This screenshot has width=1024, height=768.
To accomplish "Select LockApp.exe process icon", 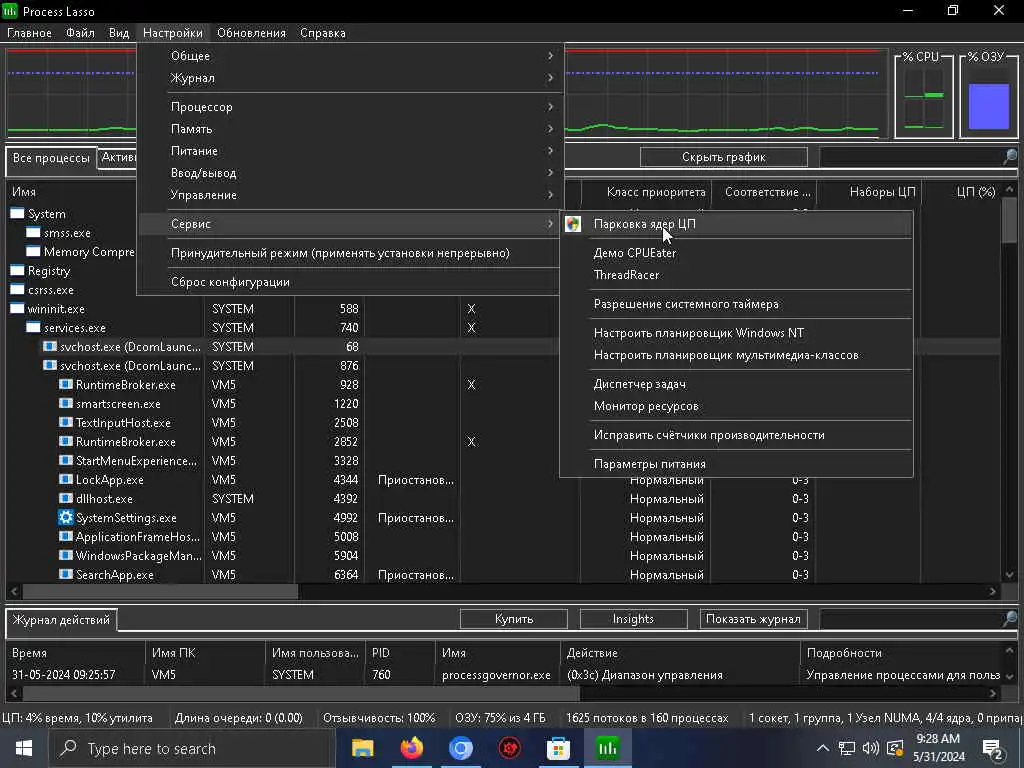I will pyautogui.click(x=65, y=479).
